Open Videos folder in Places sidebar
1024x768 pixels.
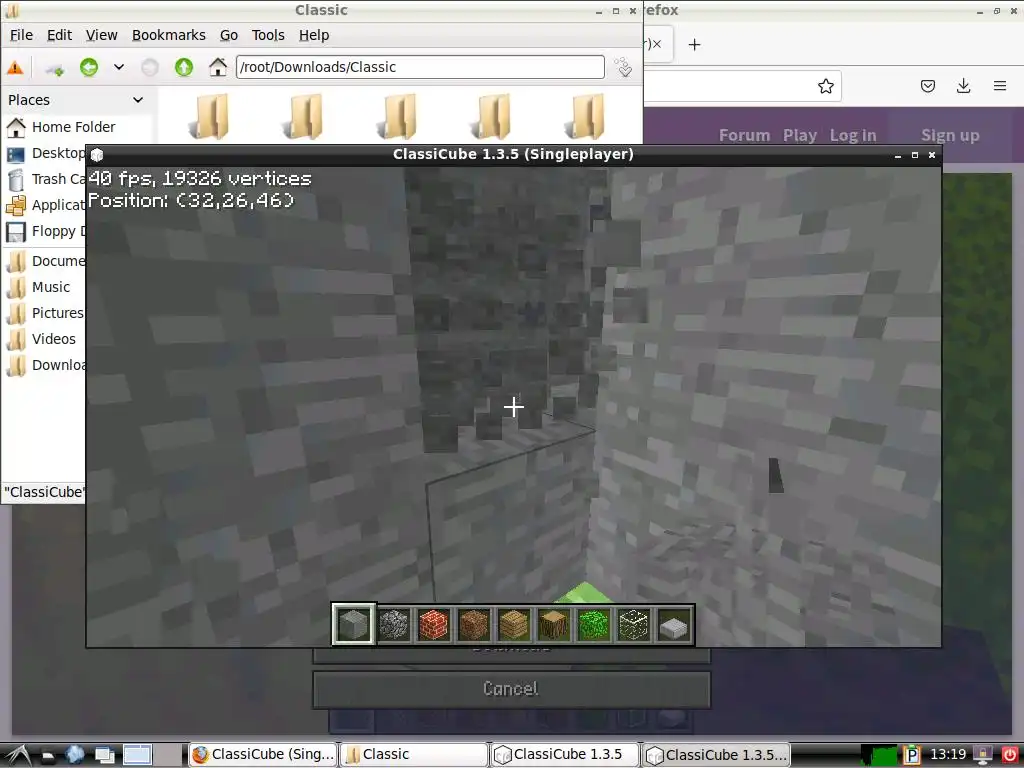pos(42,339)
